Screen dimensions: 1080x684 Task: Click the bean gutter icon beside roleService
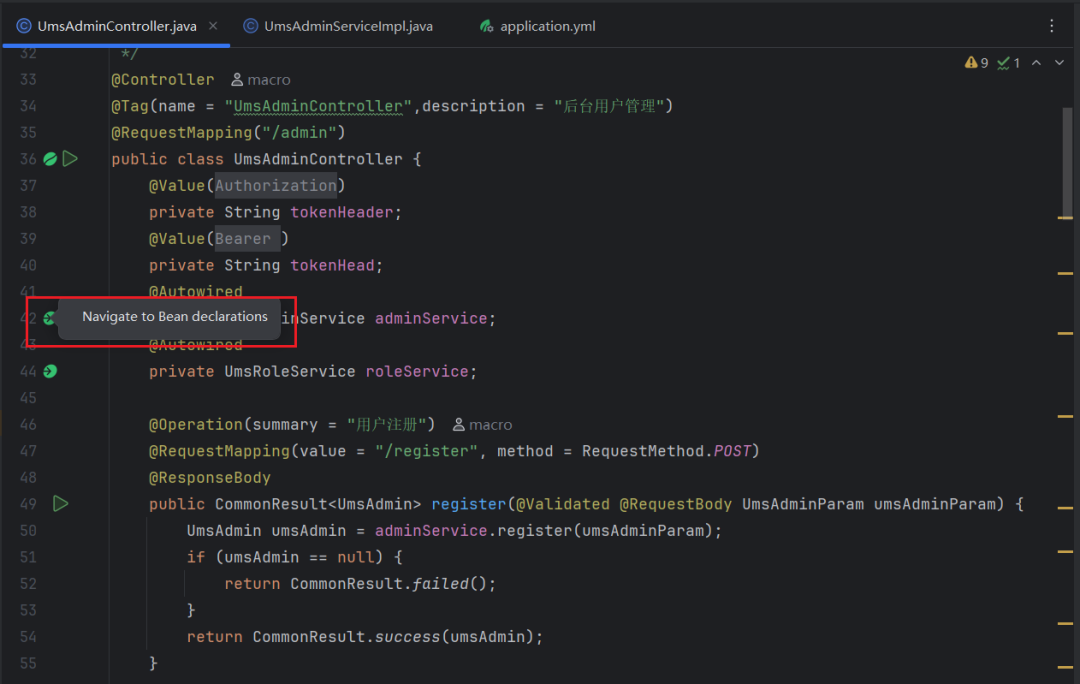[50, 371]
